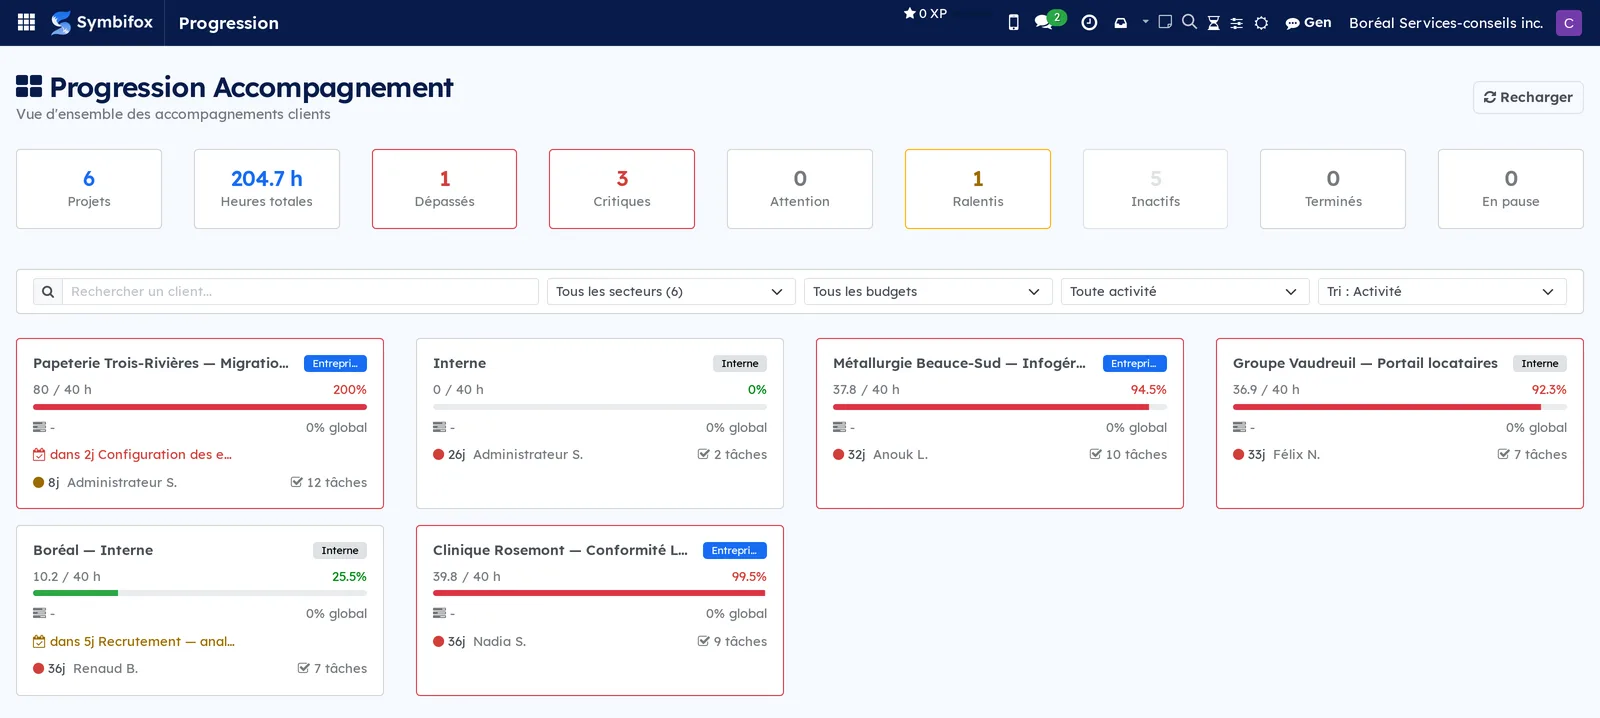Open dans 2j Configuration des e... deadline

pyautogui.click(x=141, y=455)
